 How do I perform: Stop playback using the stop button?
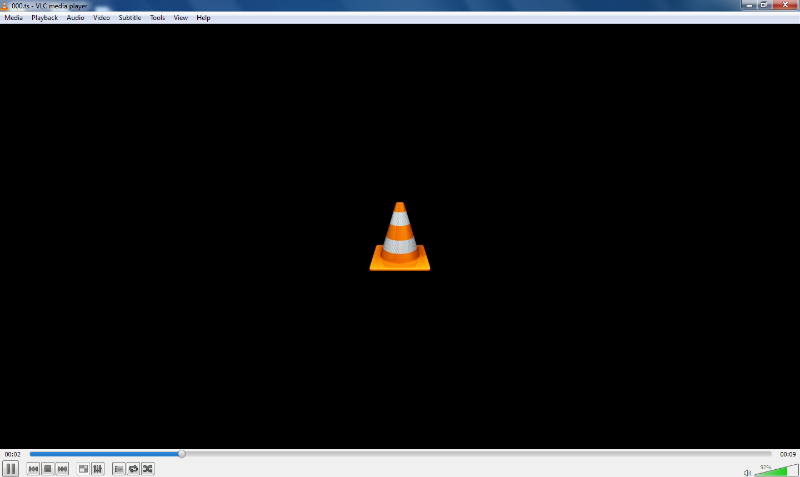47,469
